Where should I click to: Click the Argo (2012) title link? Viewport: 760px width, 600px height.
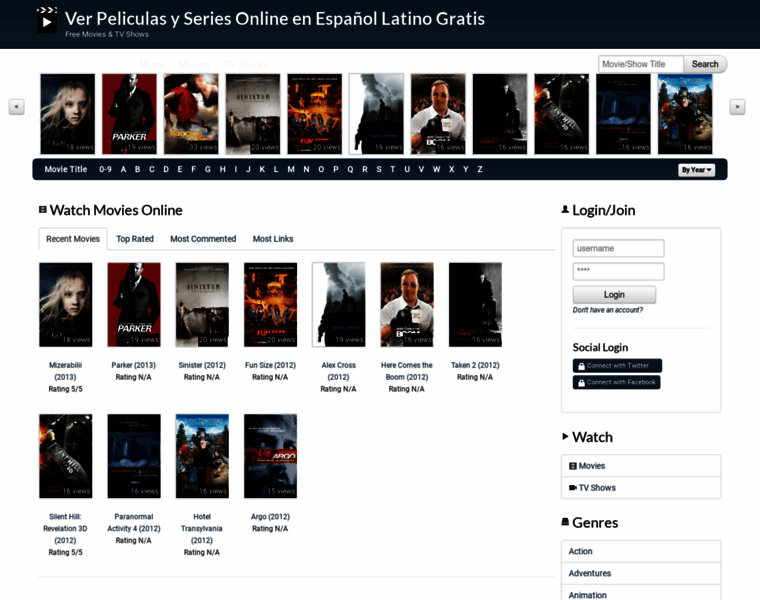270,517
